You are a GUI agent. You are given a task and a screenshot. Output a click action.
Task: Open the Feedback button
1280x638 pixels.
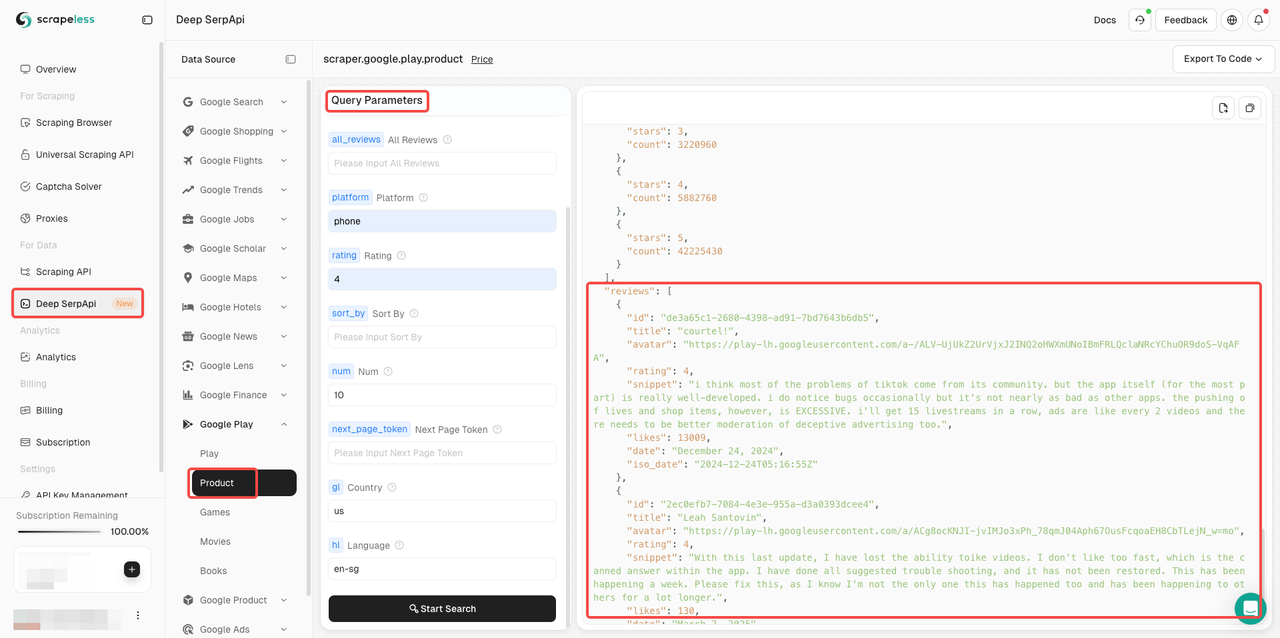coord(1186,20)
